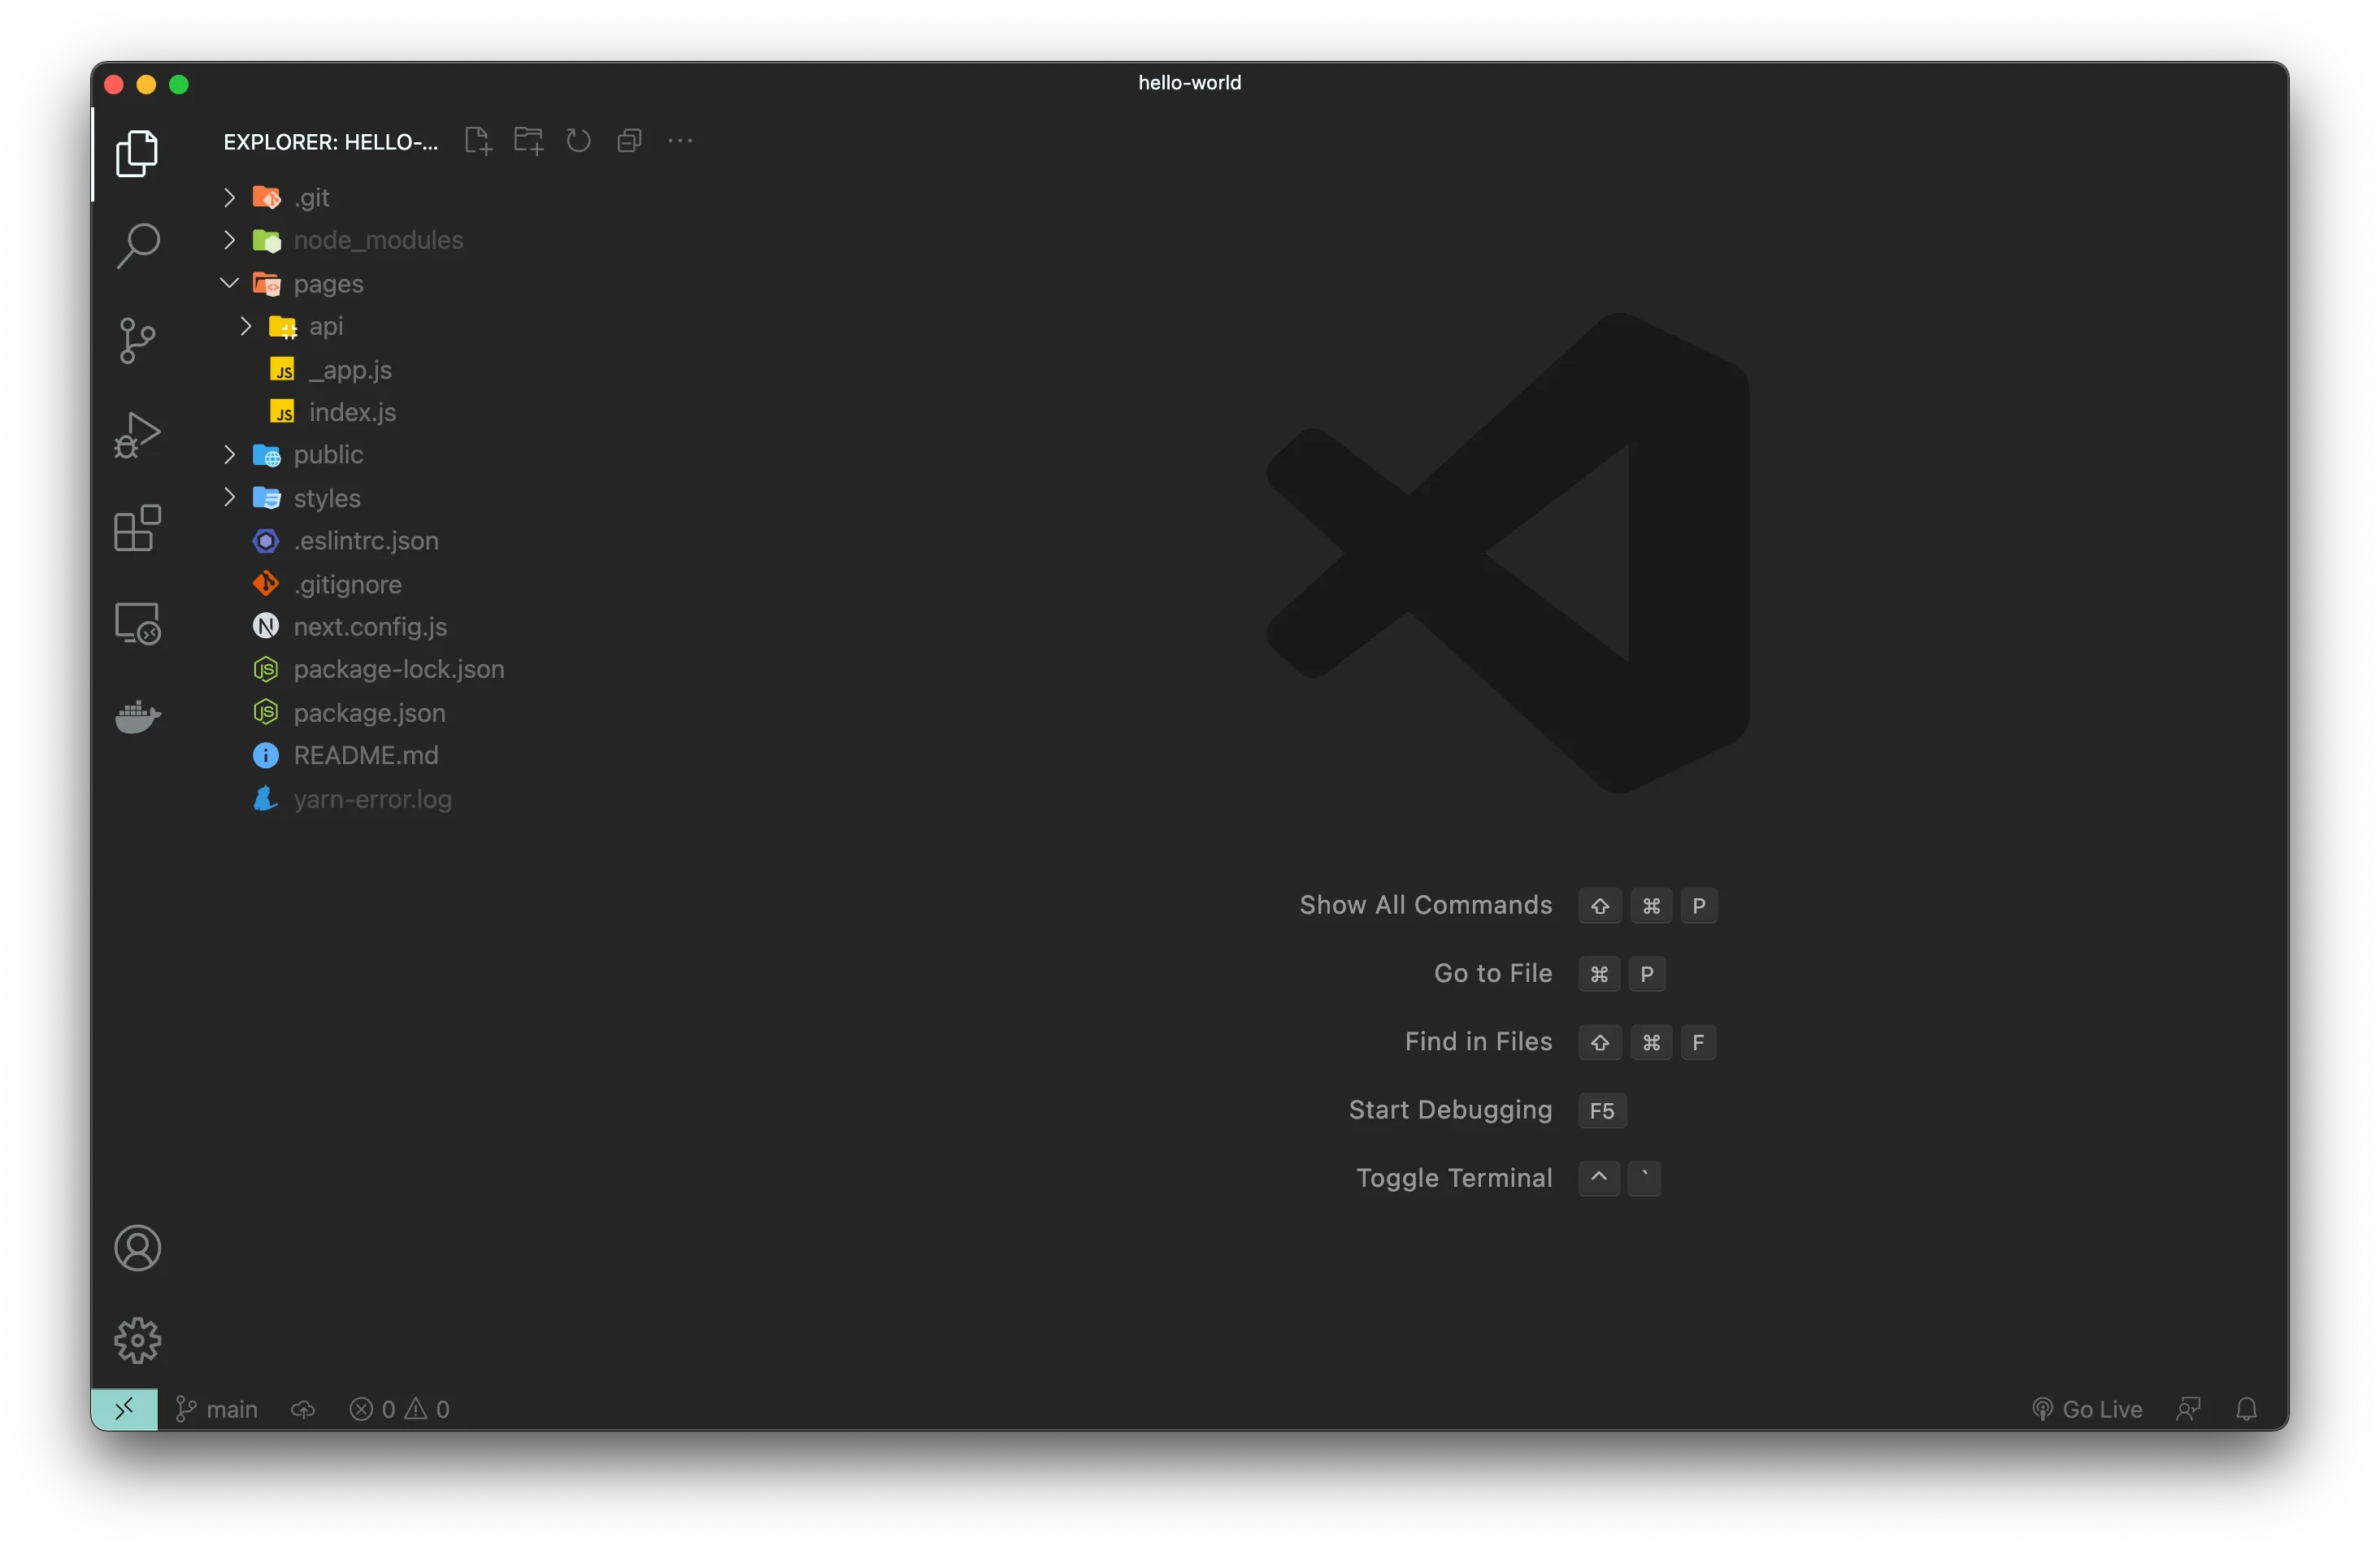Click the New Folder icon in Explorer

pos(528,141)
